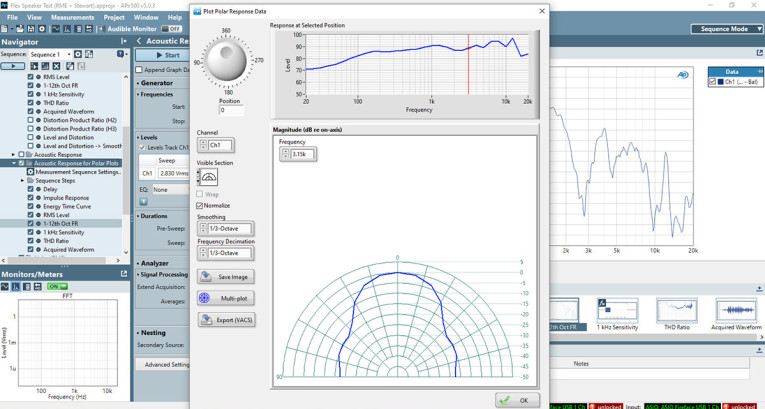Collapse Acoustic Response for Polar Plots node
The width and height of the screenshot is (765, 409).
pyautogui.click(x=13, y=163)
